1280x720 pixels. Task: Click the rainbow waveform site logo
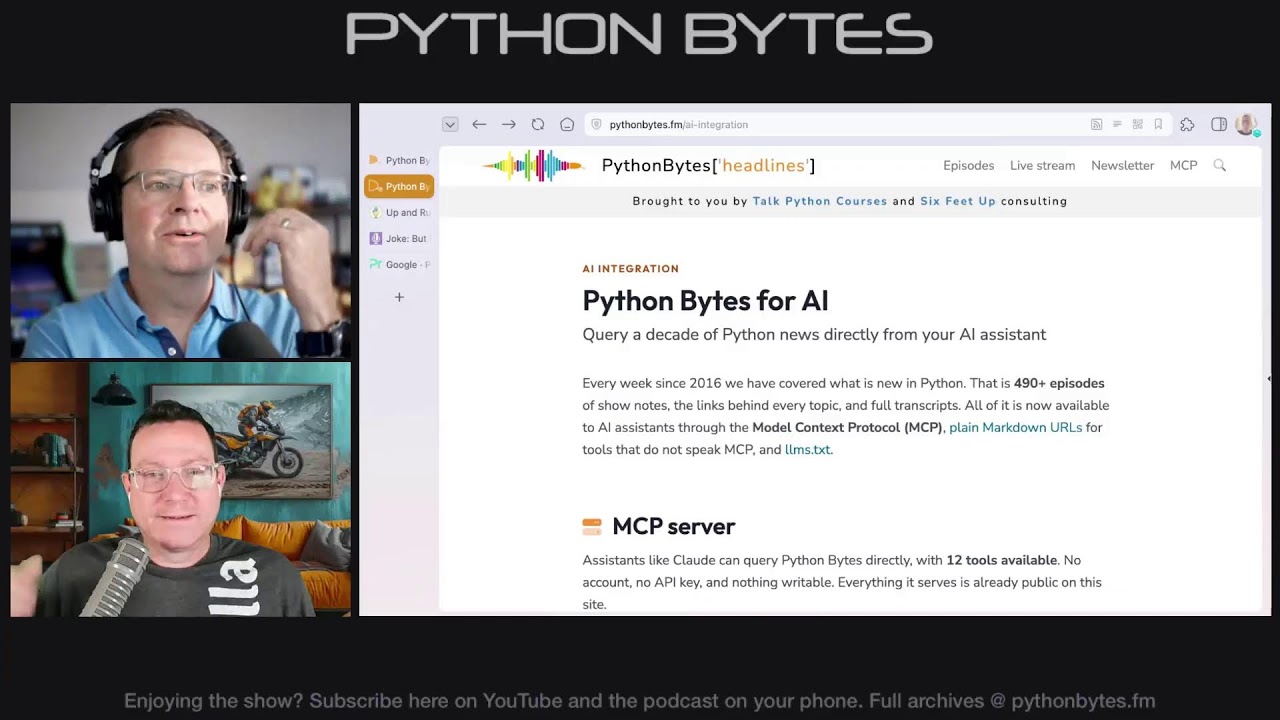[533, 165]
